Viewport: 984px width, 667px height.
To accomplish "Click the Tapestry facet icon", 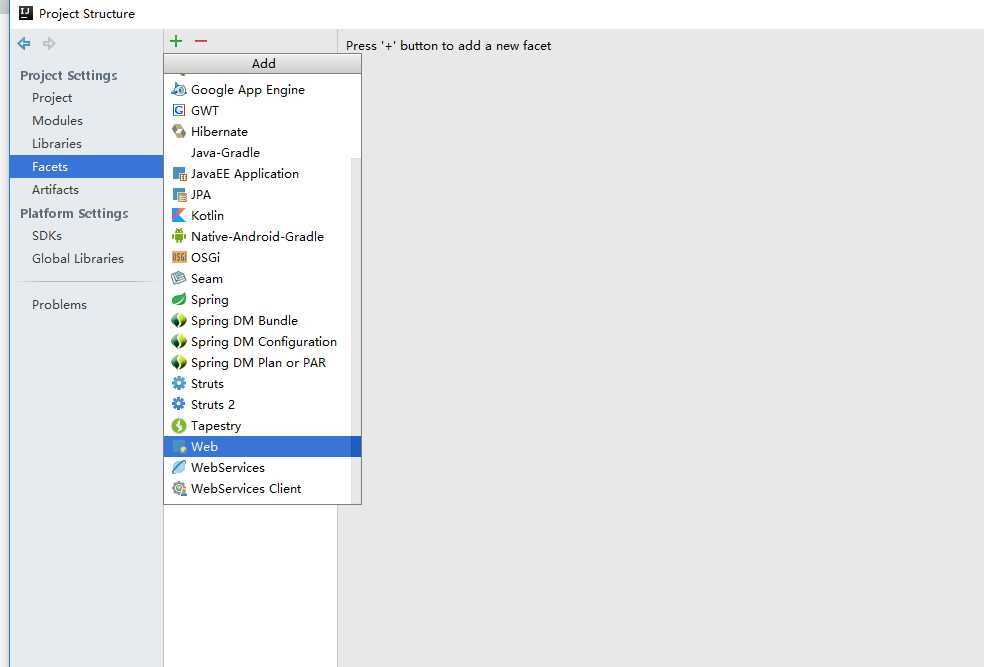I will click(x=179, y=425).
